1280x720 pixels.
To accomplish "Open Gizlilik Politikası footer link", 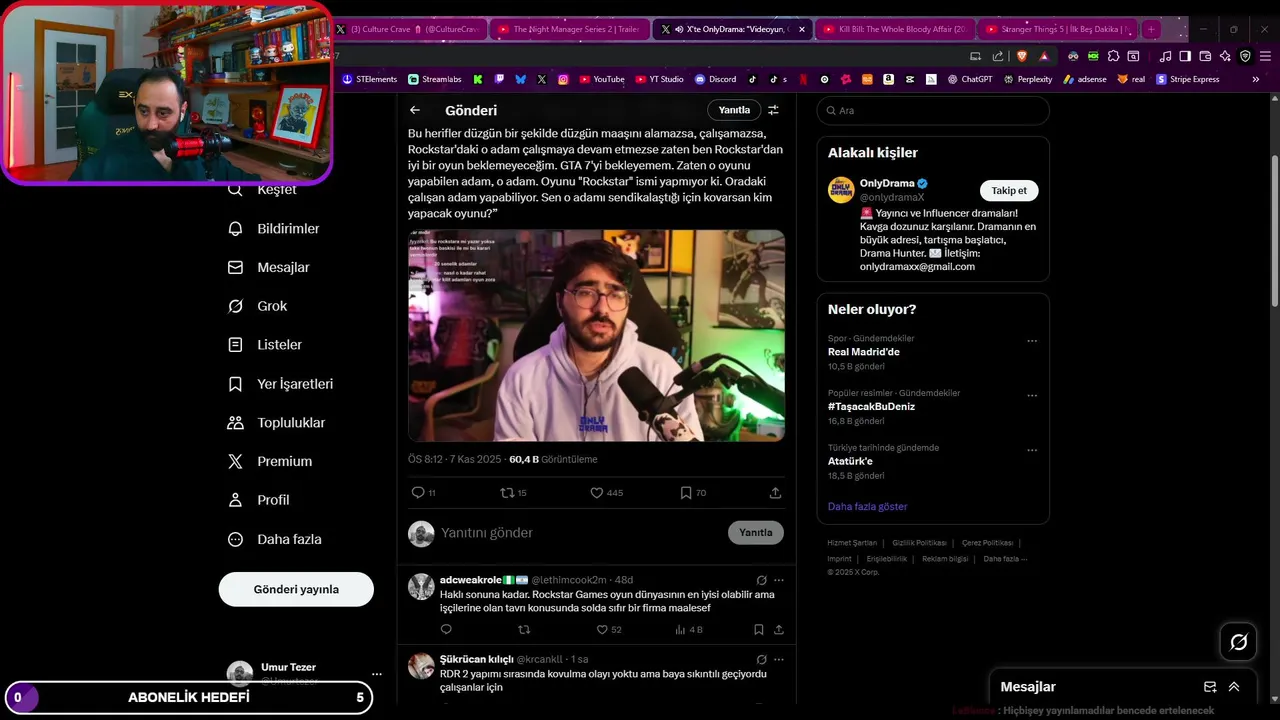I will click(919, 543).
